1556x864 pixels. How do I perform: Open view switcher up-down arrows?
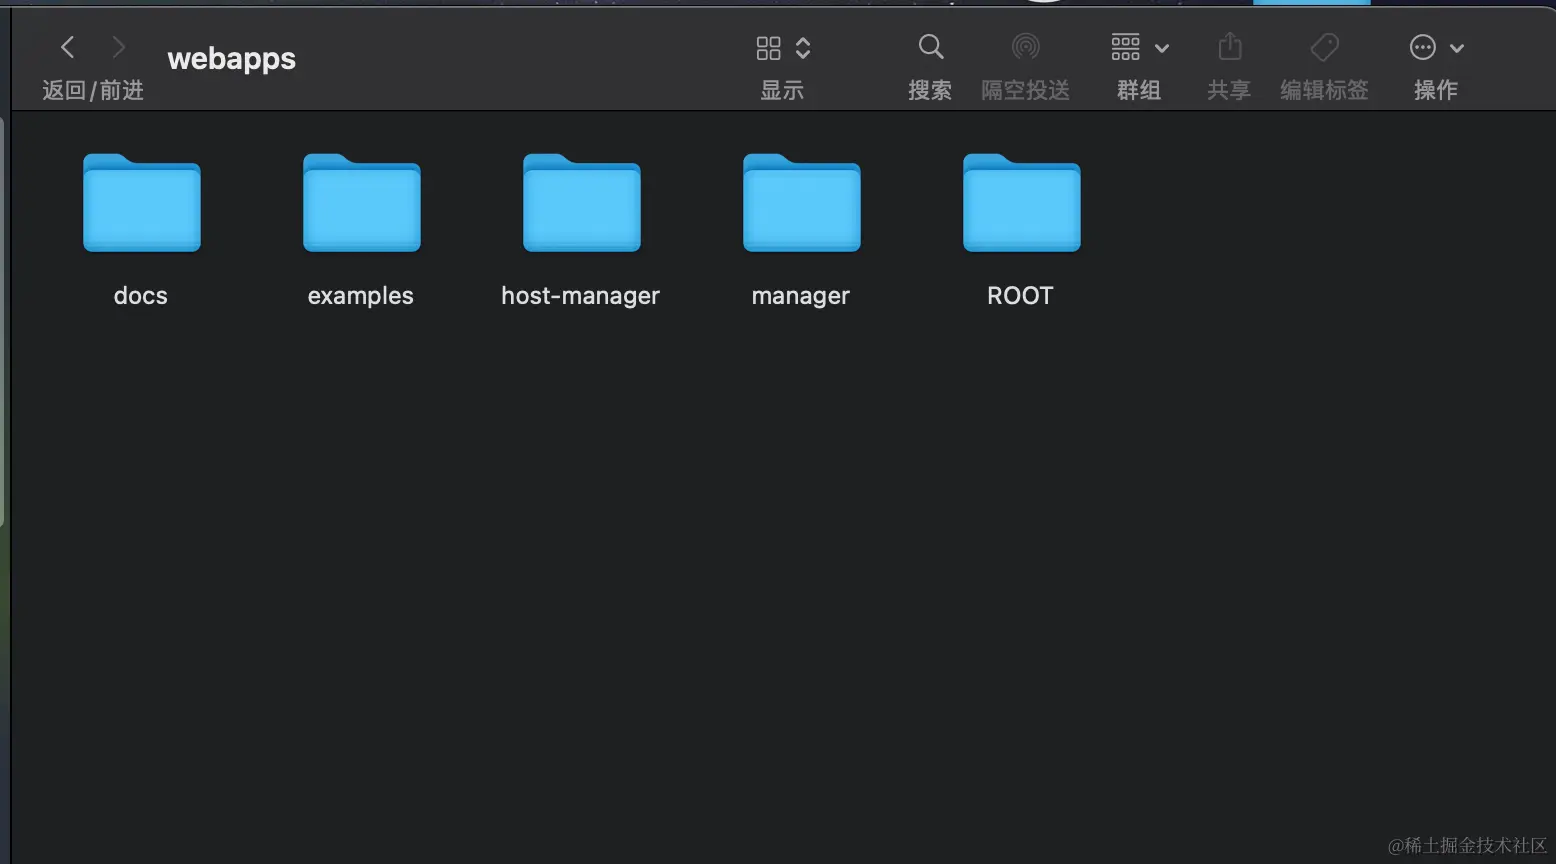tap(803, 48)
